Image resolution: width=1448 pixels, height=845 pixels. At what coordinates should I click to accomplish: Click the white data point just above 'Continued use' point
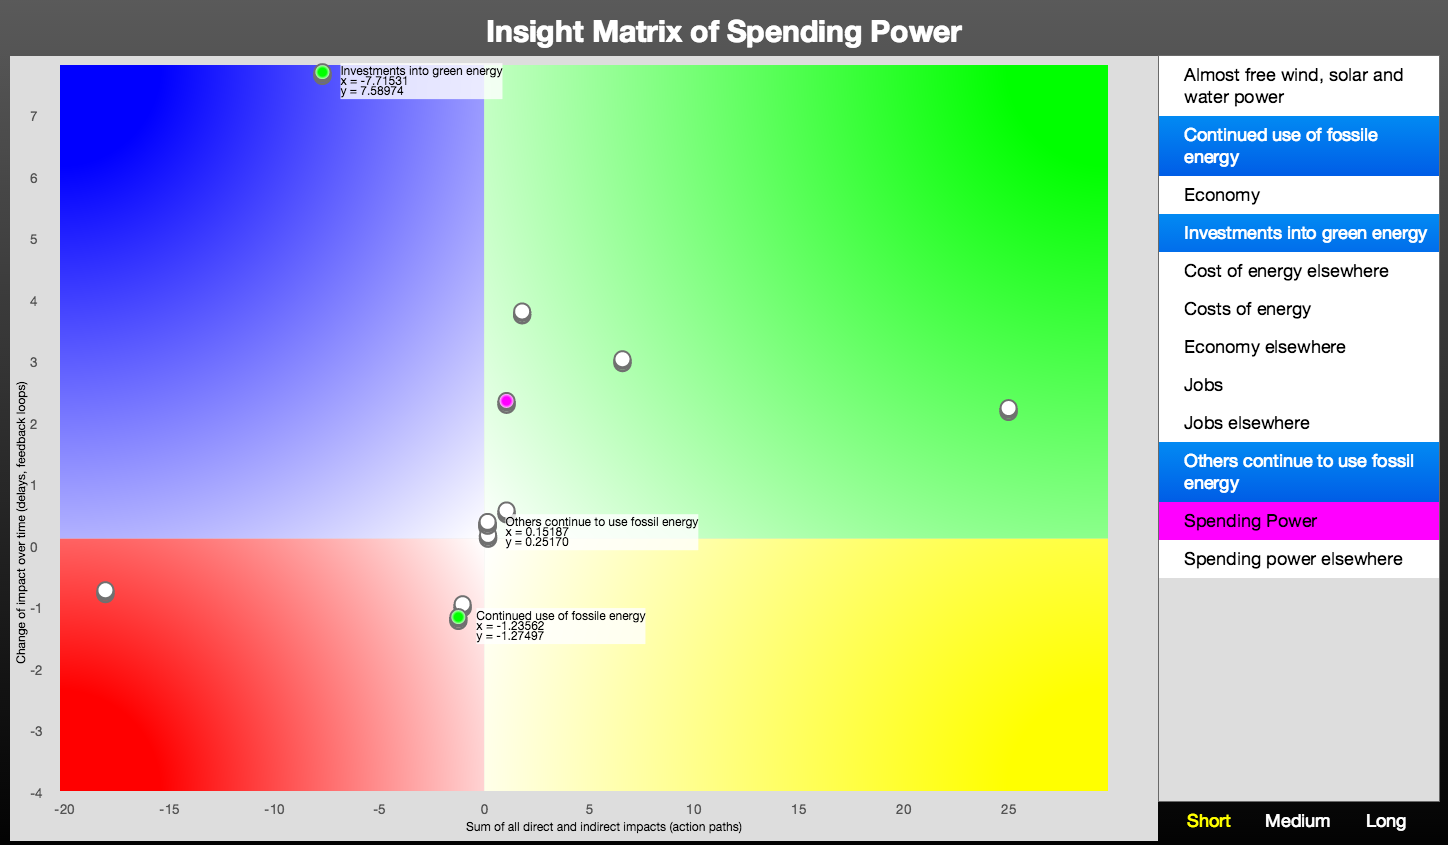pos(462,604)
